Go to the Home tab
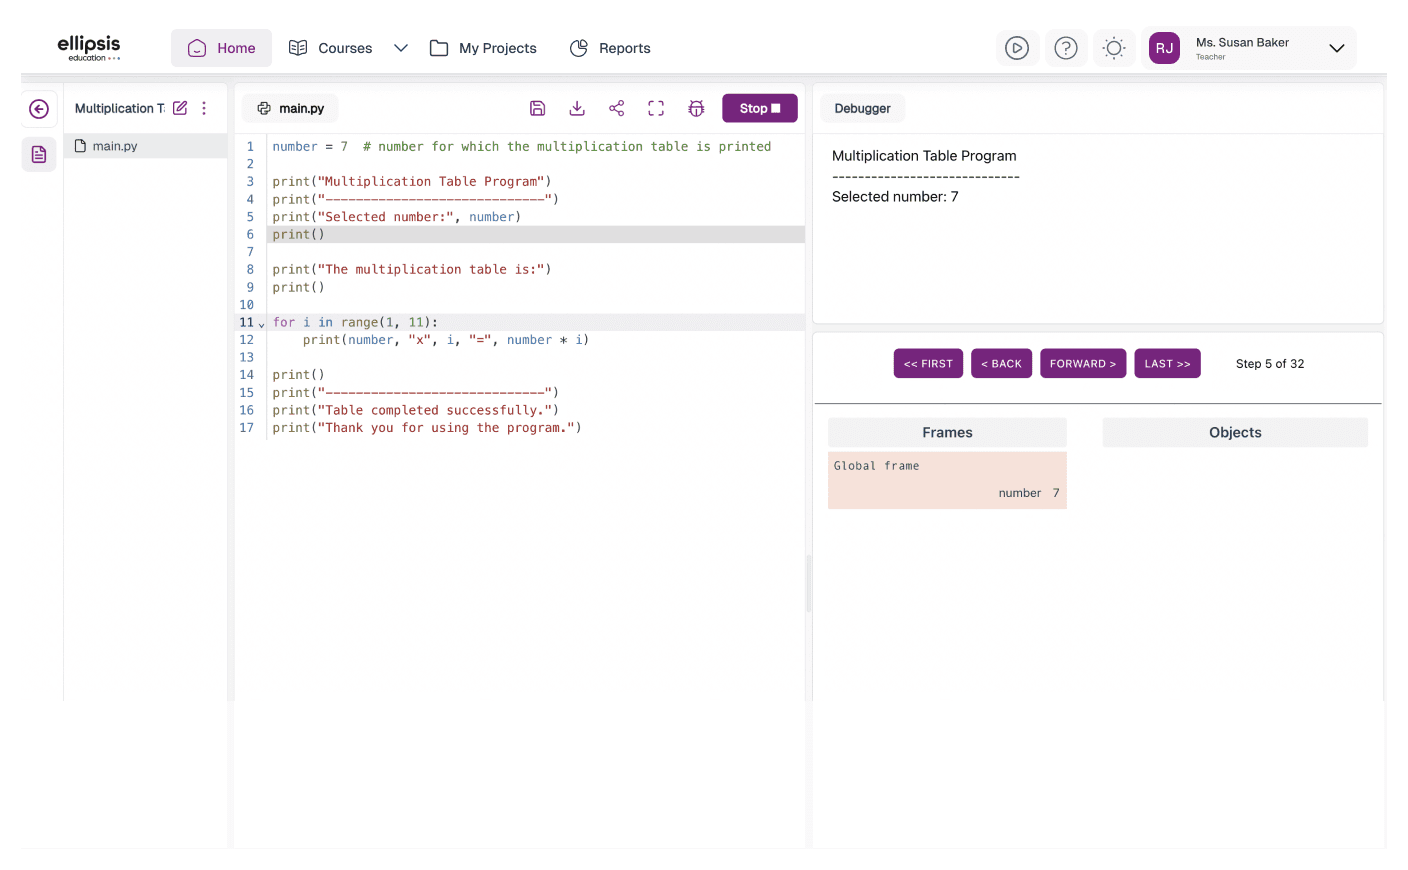Image resolution: width=1408 pixels, height=870 pixels. click(221, 48)
